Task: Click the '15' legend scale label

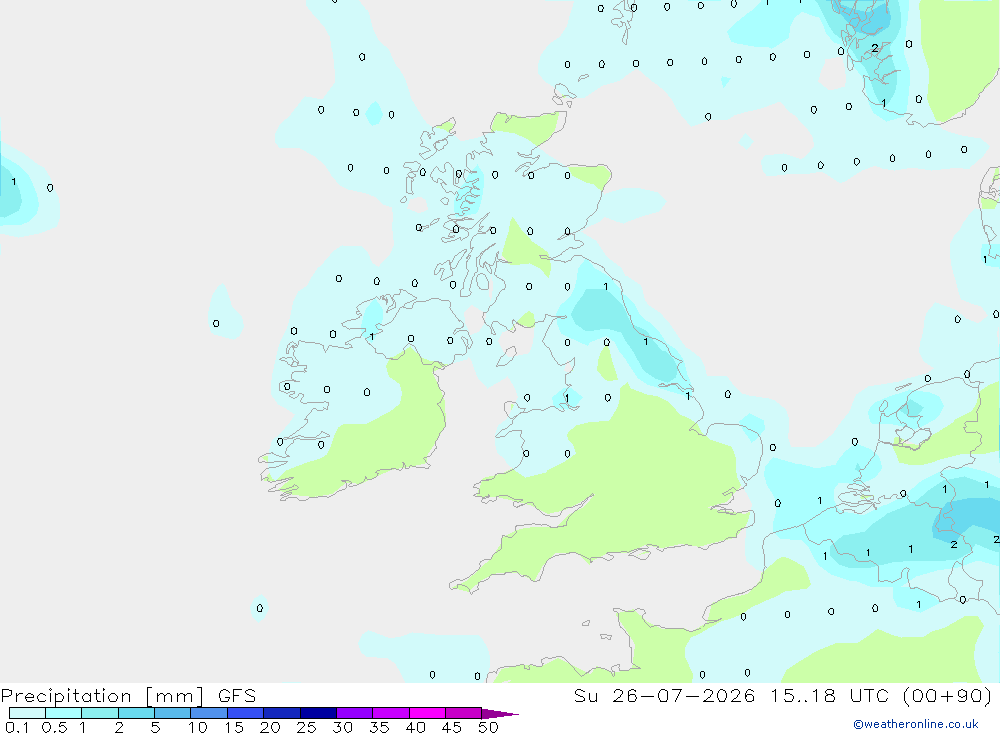Action: [x=234, y=727]
